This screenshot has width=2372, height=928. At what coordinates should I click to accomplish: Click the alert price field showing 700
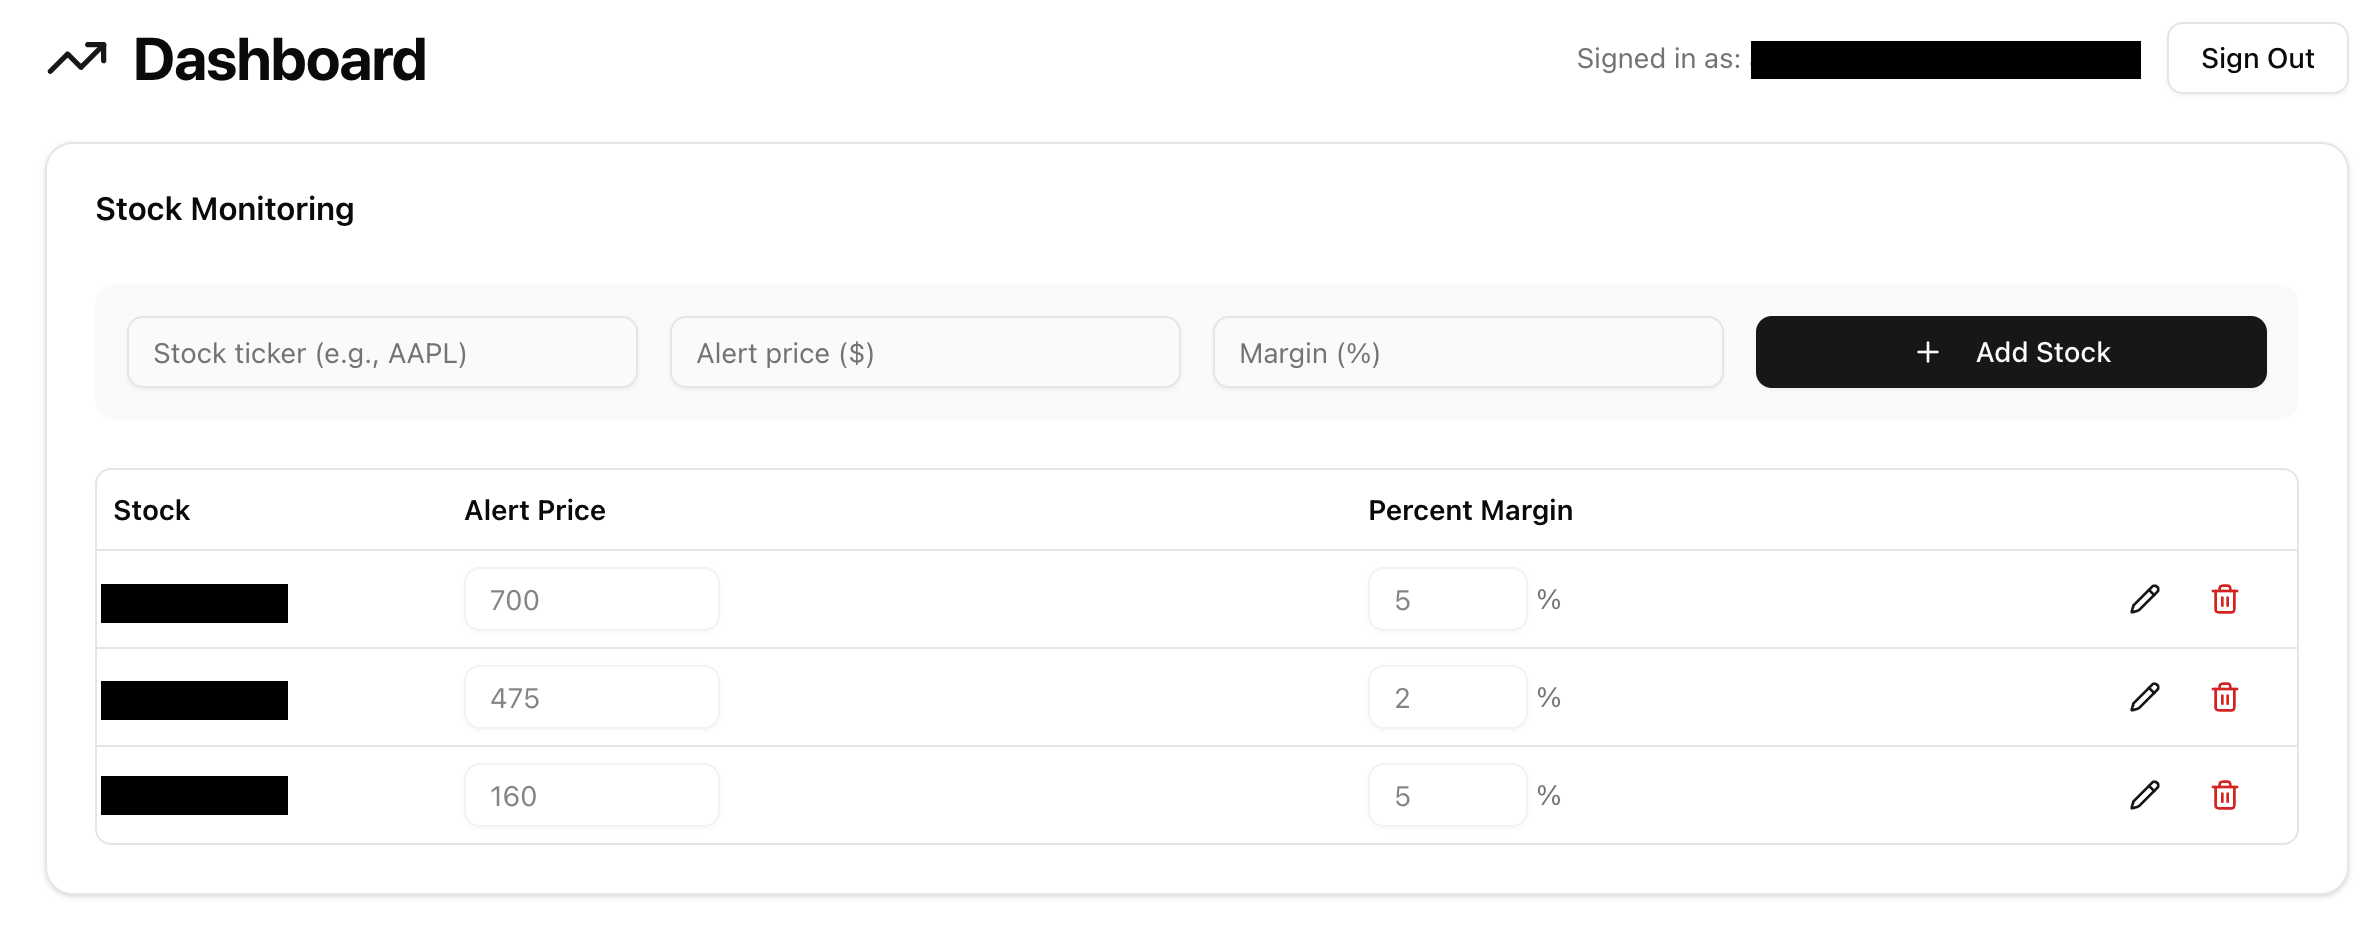pyautogui.click(x=592, y=599)
